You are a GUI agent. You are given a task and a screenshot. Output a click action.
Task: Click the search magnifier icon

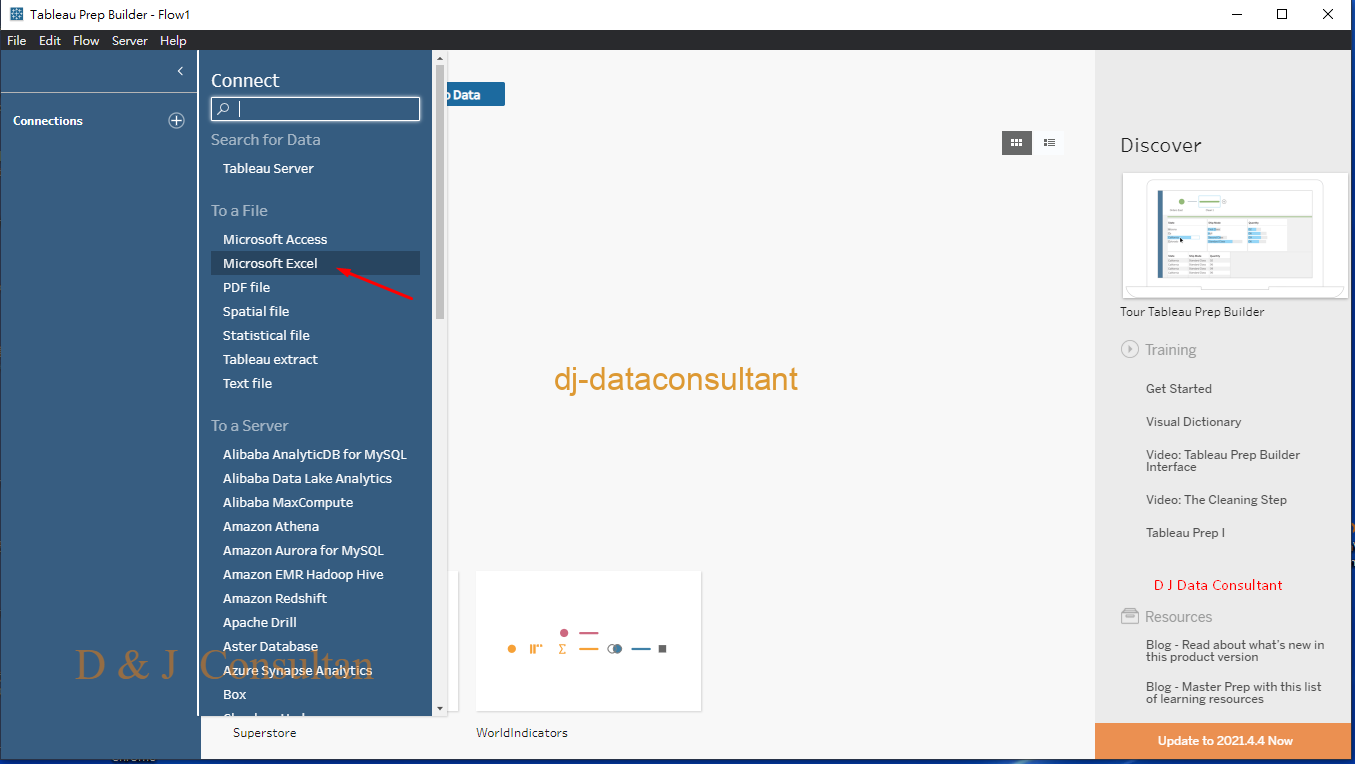(225, 109)
